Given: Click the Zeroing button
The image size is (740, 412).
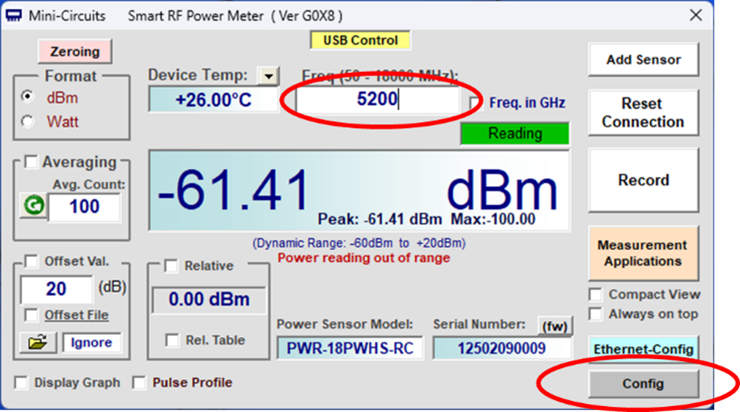Looking at the screenshot, I should point(75,51).
